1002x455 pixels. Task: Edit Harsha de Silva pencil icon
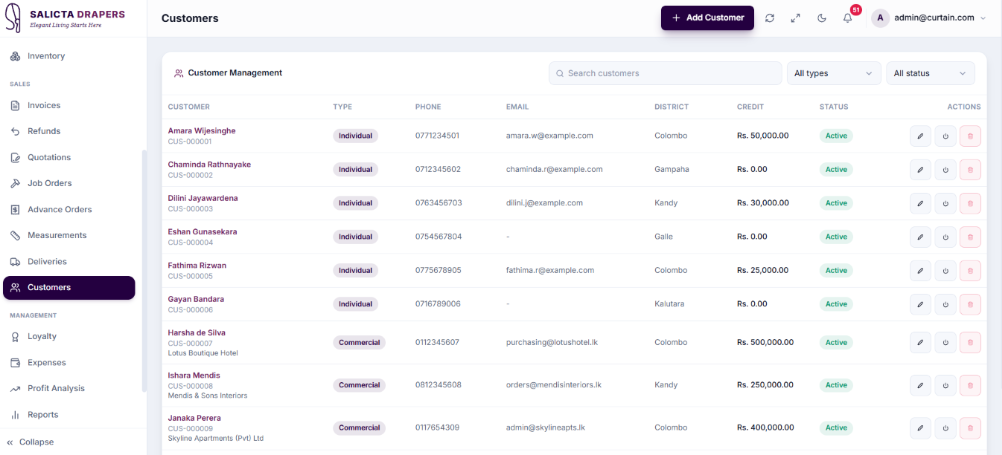point(920,343)
